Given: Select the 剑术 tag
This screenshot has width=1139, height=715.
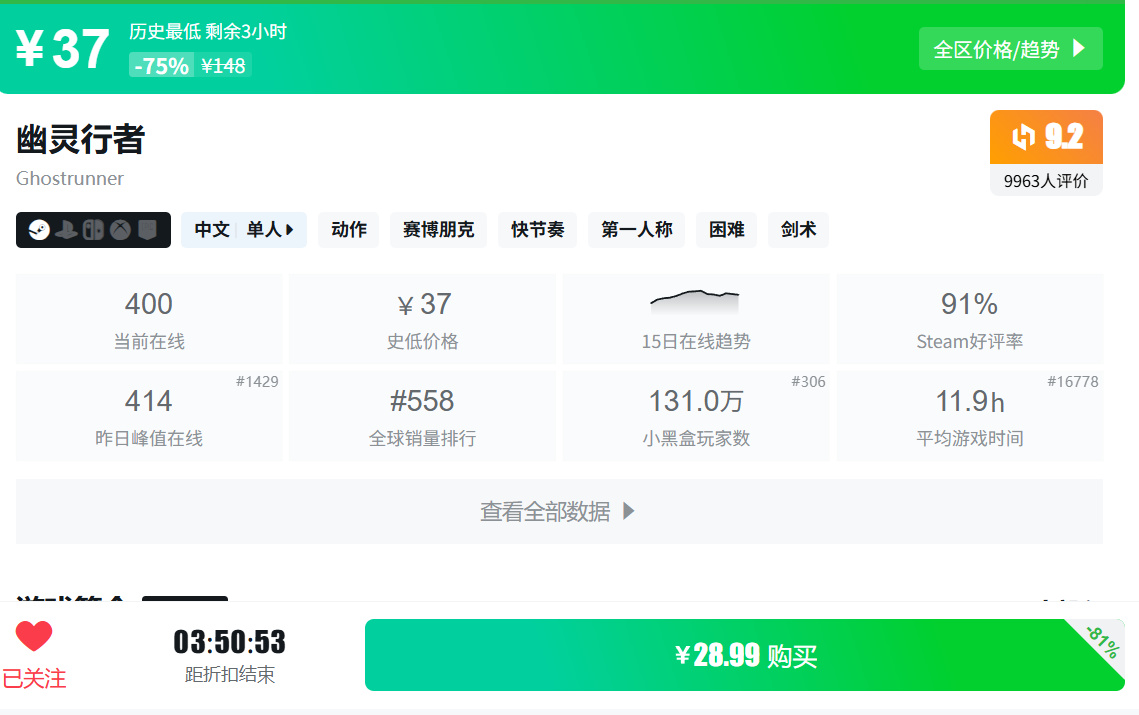Looking at the screenshot, I should (x=798, y=230).
